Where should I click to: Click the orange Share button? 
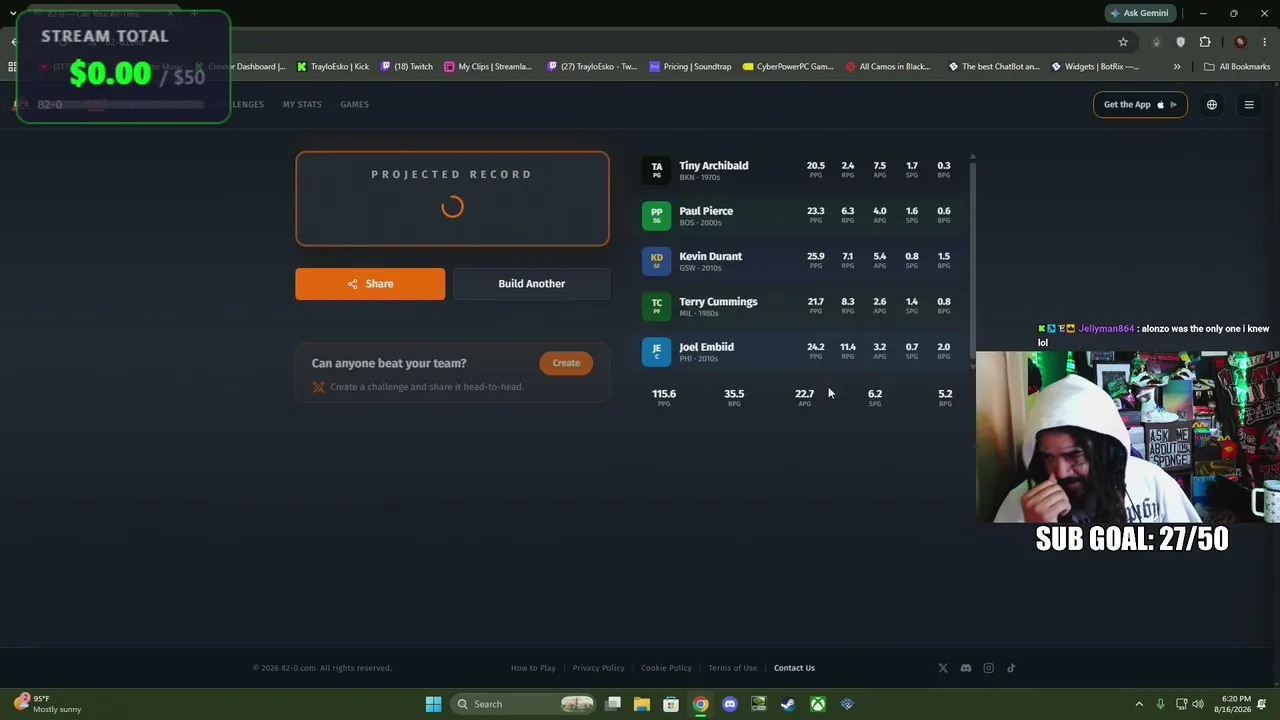[370, 284]
